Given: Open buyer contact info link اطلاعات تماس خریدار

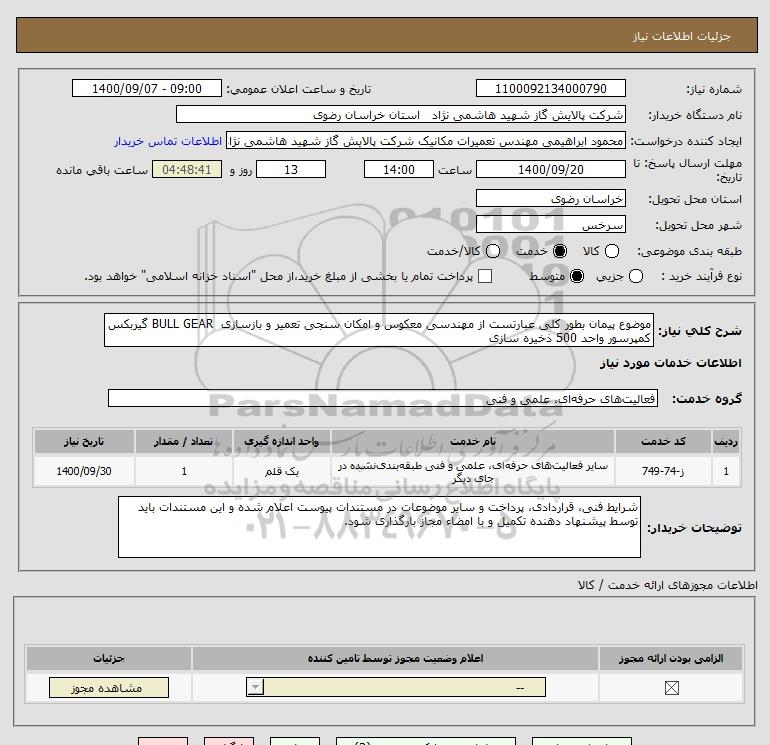Looking at the screenshot, I should (x=168, y=141).
